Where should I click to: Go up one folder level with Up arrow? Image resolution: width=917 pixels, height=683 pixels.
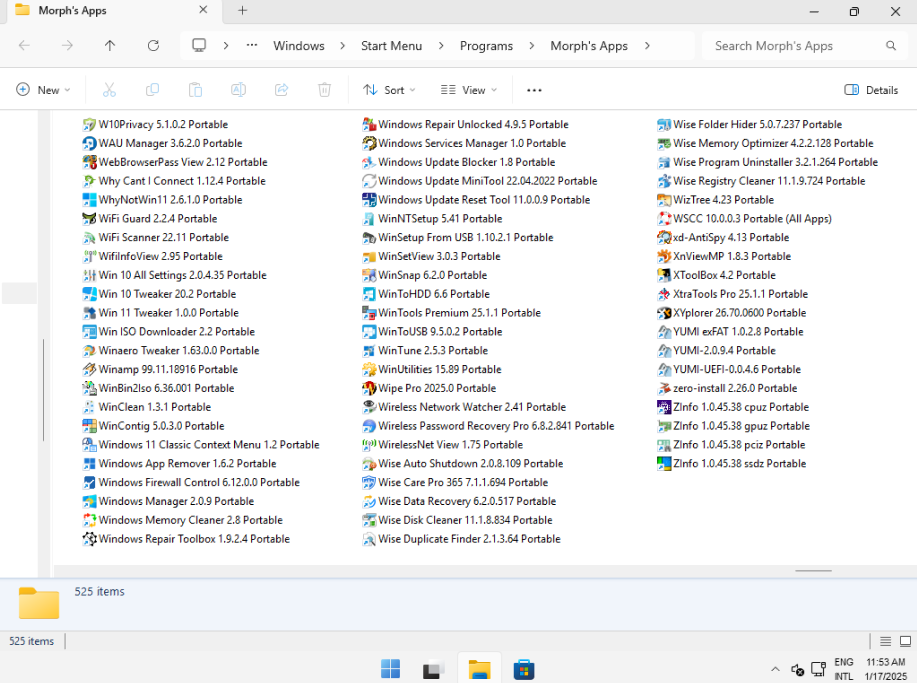110,46
